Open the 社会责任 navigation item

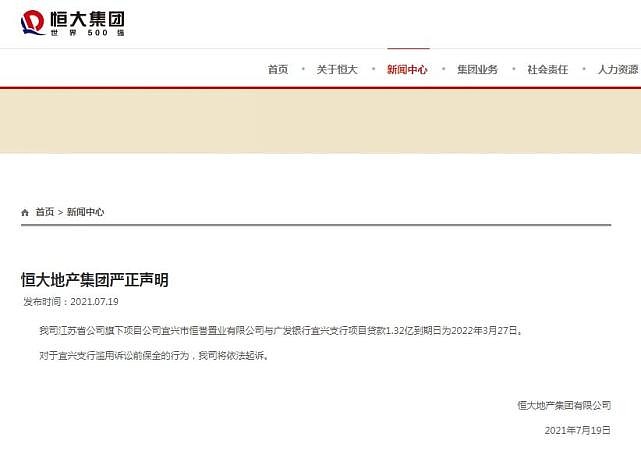[548, 70]
